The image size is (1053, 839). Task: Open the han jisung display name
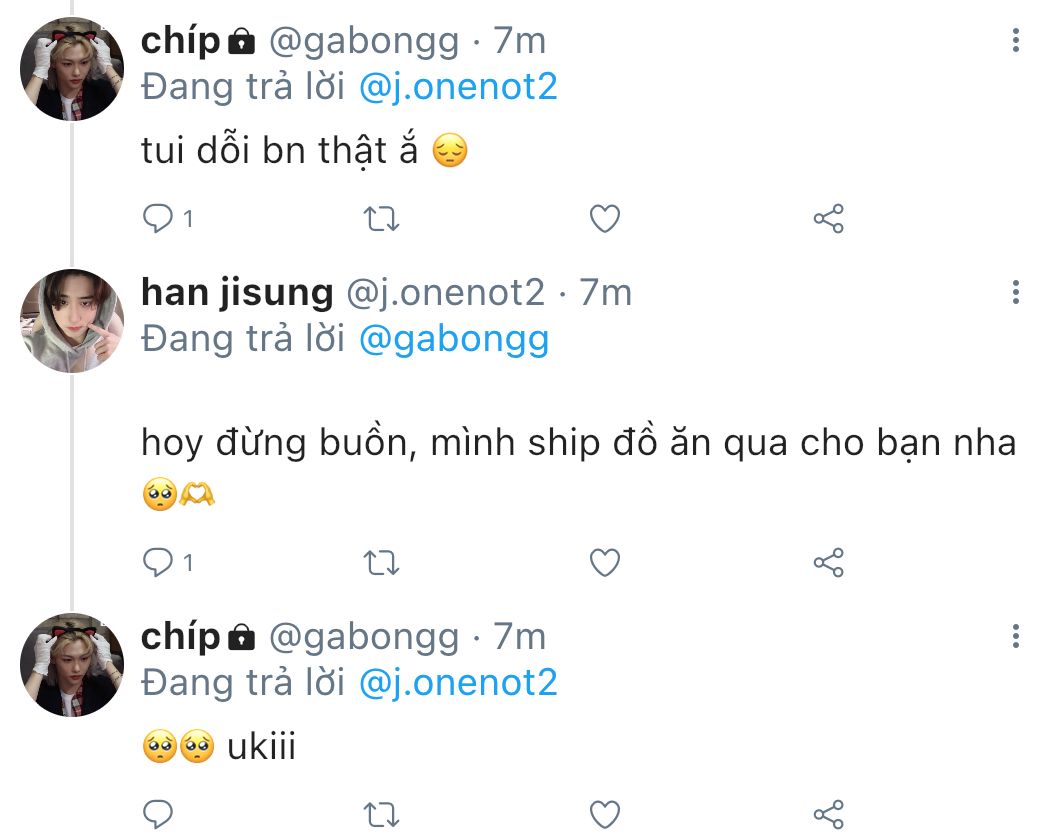pos(237,293)
